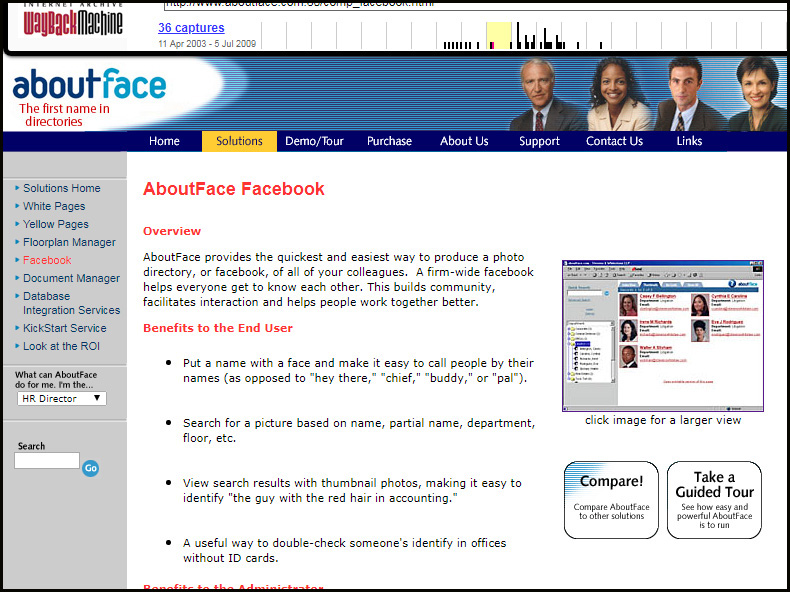Open the Links menu item

[x=689, y=141]
